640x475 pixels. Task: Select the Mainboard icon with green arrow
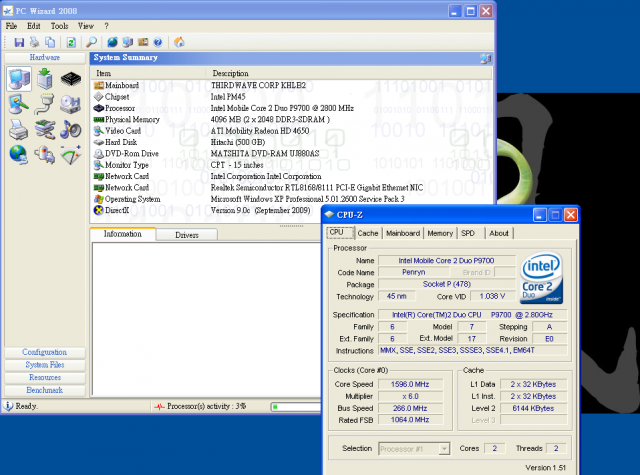tap(44, 79)
